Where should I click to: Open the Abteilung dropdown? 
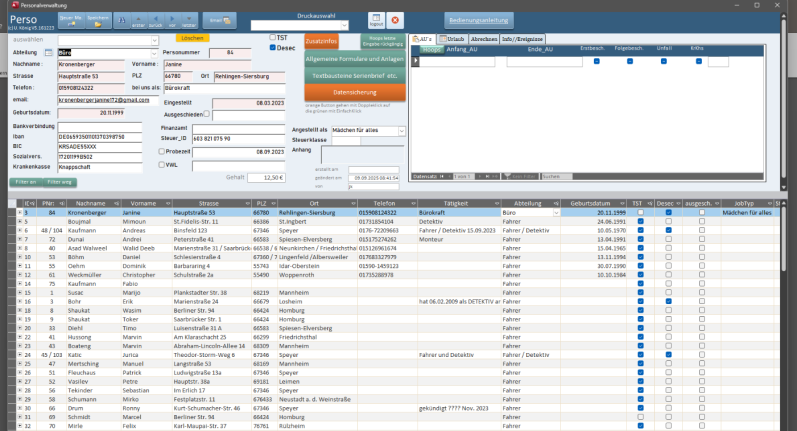coord(152,52)
